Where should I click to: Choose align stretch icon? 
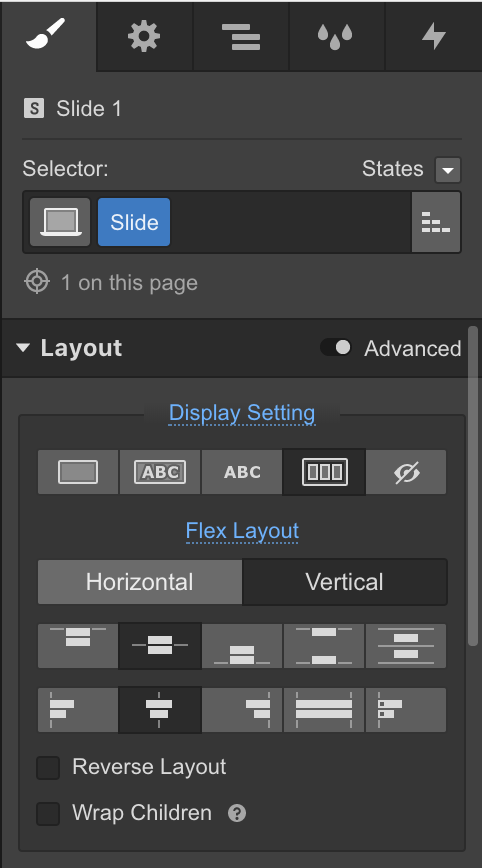pos(324,710)
